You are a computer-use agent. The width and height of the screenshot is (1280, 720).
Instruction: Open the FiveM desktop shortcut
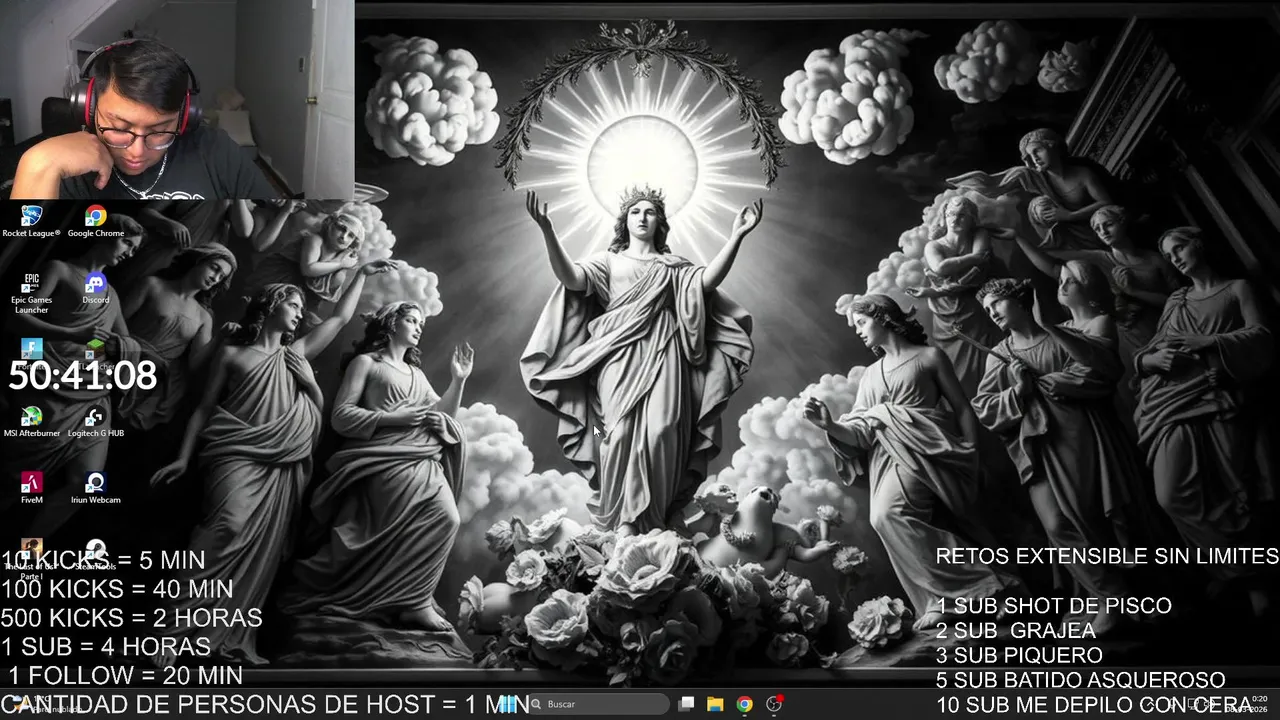[x=32, y=488]
